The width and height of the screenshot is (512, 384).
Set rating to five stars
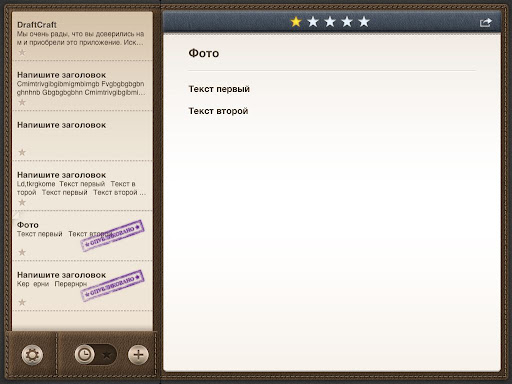(364, 22)
